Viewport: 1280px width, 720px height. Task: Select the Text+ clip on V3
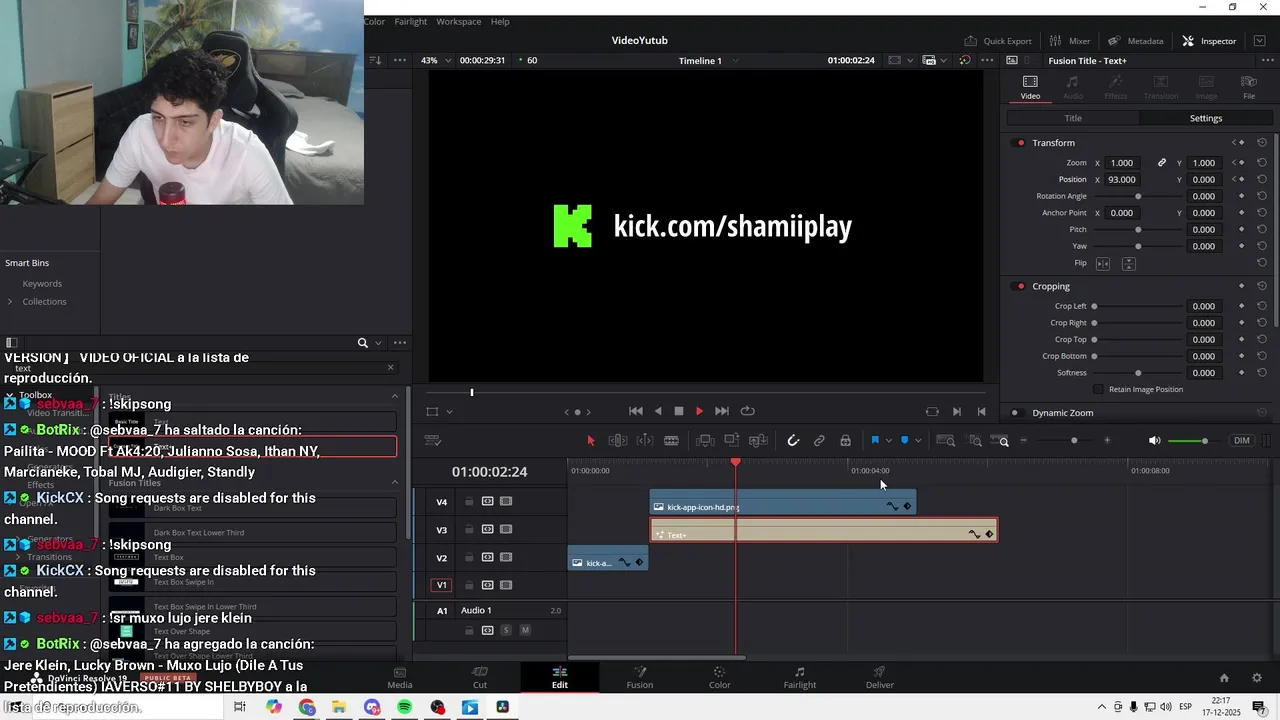tap(824, 530)
